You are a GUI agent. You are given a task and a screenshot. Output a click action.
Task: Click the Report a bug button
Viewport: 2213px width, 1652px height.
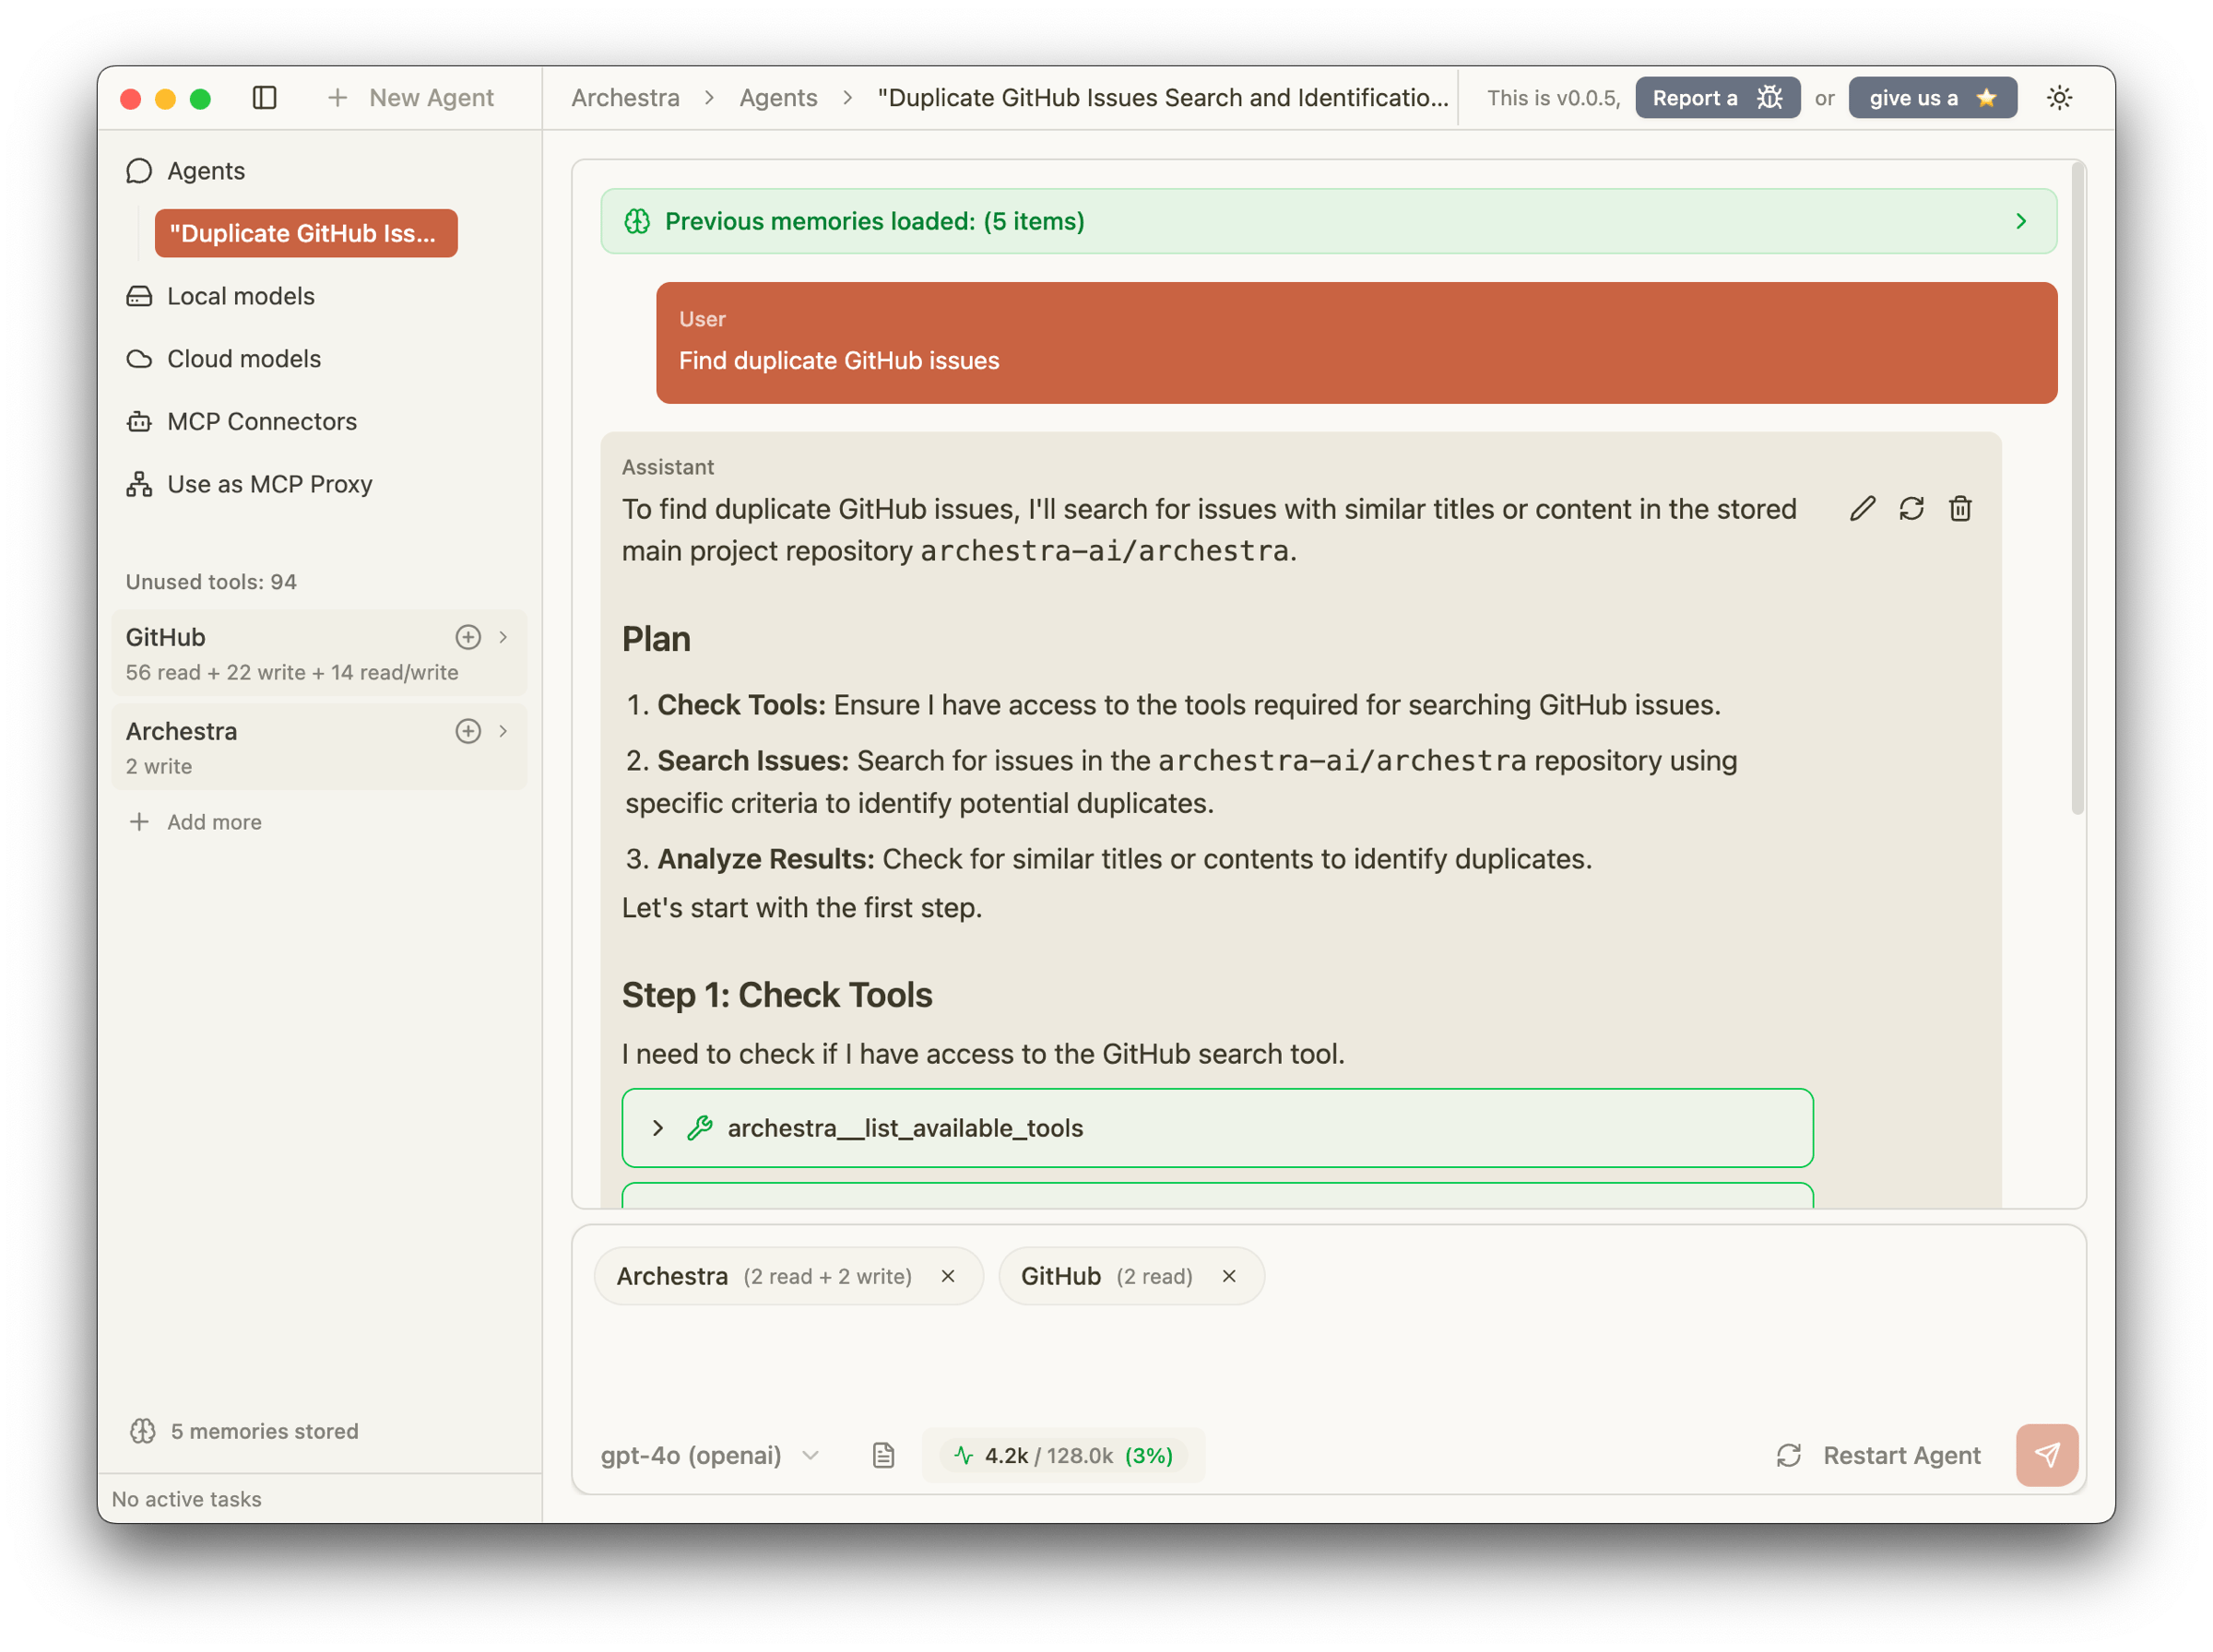1717,98
